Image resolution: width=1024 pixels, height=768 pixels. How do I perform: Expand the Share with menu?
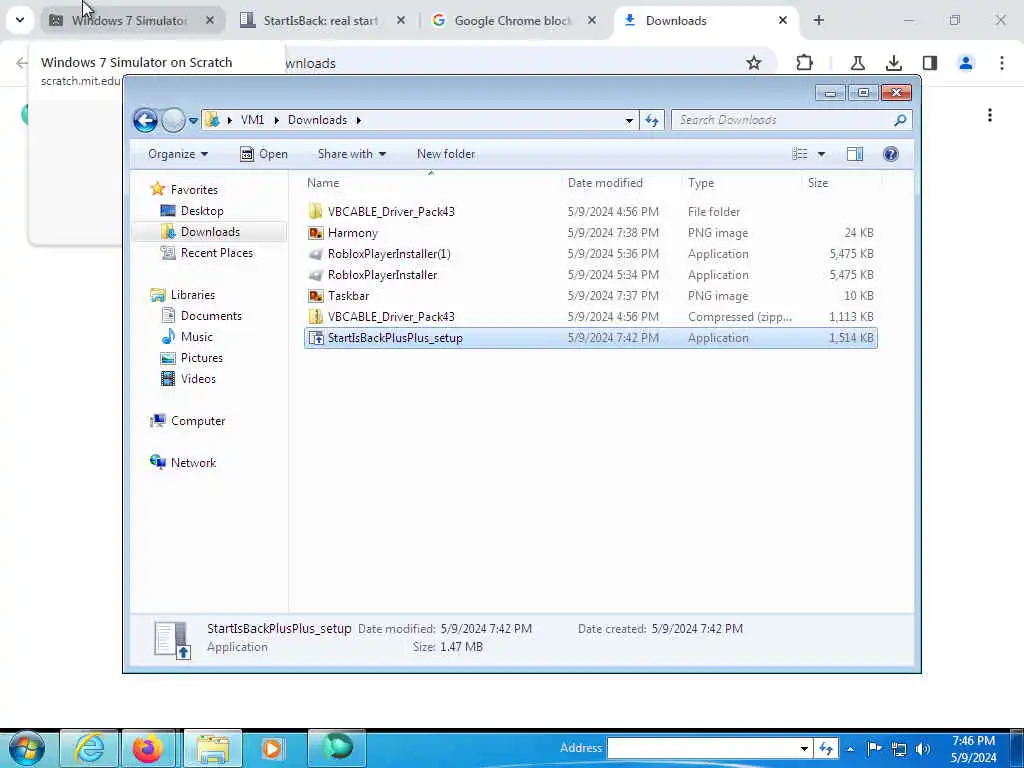click(x=351, y=154)
